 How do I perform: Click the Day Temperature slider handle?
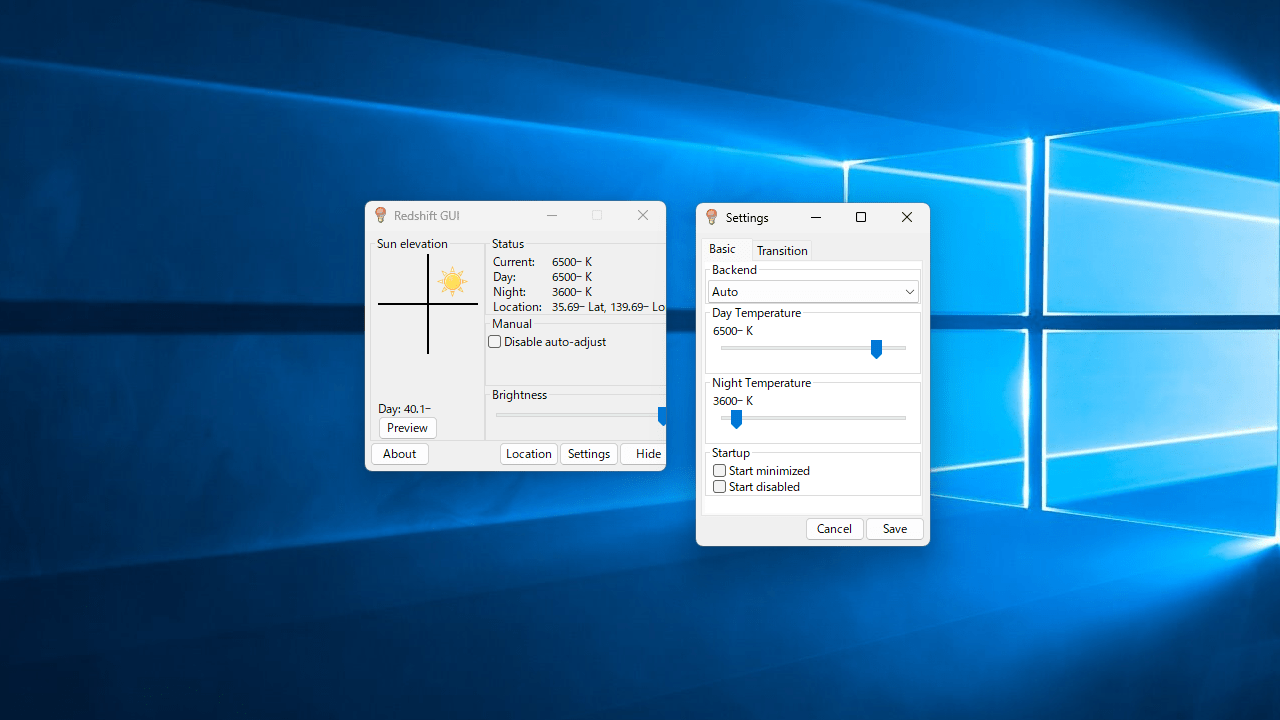(x=876, y=348)
